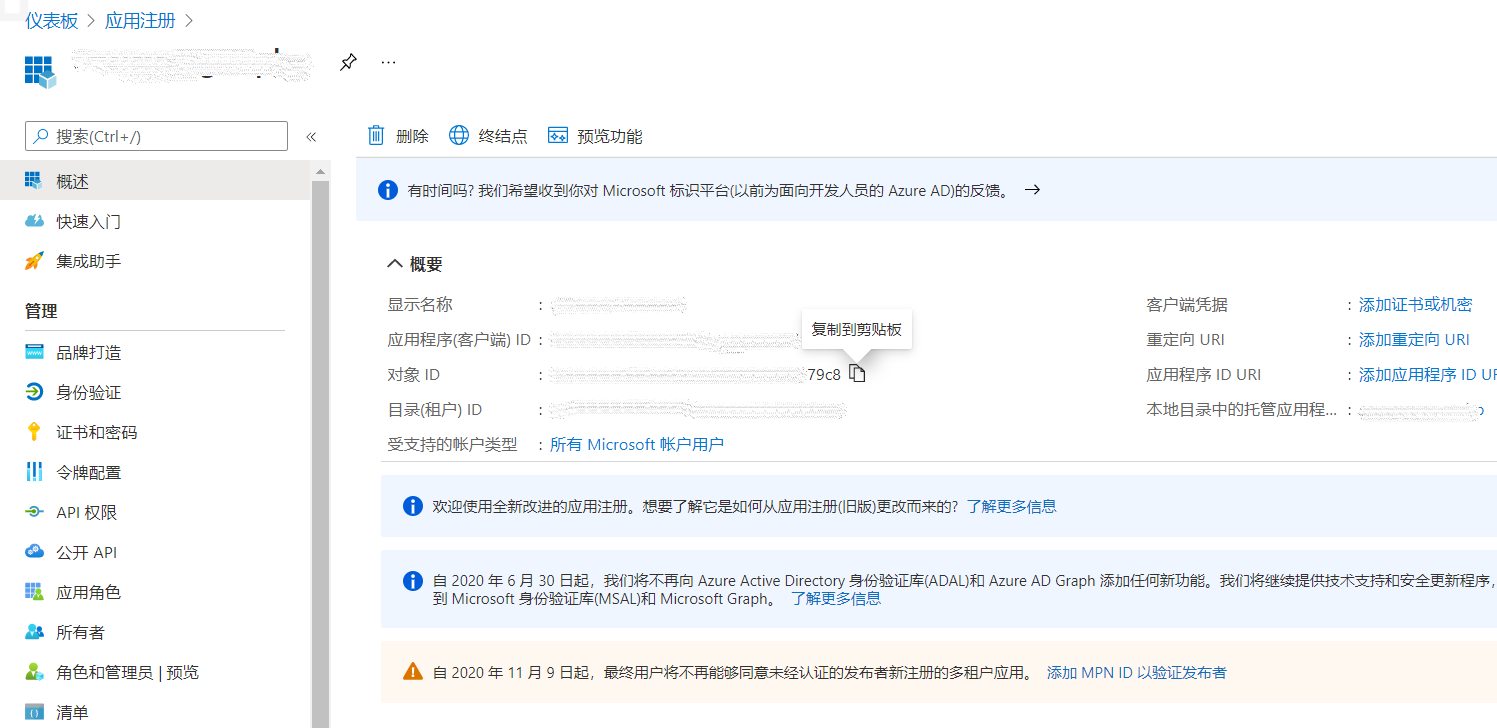Open the more options ellipsis menu
The width and height of the screenshot is (1497, 728).
coord(389,63)
